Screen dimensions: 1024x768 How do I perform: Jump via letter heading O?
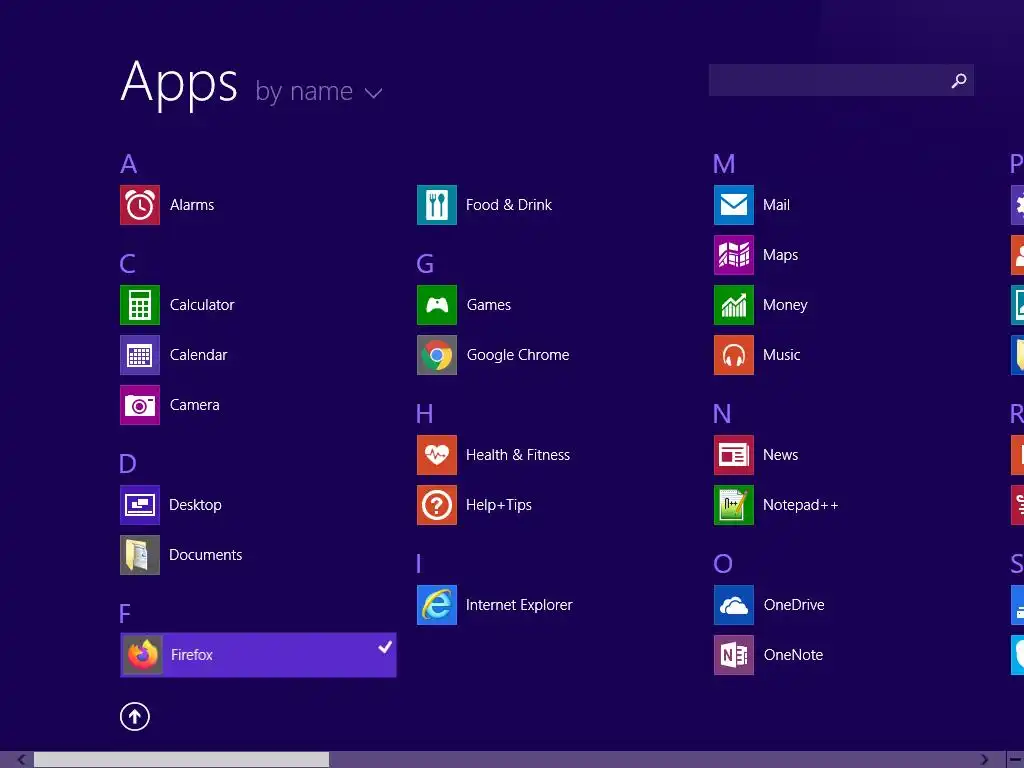tap(723, 564)
